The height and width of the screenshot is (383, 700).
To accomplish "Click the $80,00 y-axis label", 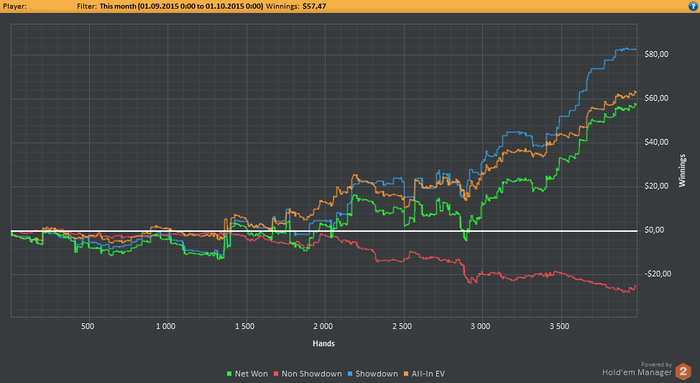I will coord(656,54).
